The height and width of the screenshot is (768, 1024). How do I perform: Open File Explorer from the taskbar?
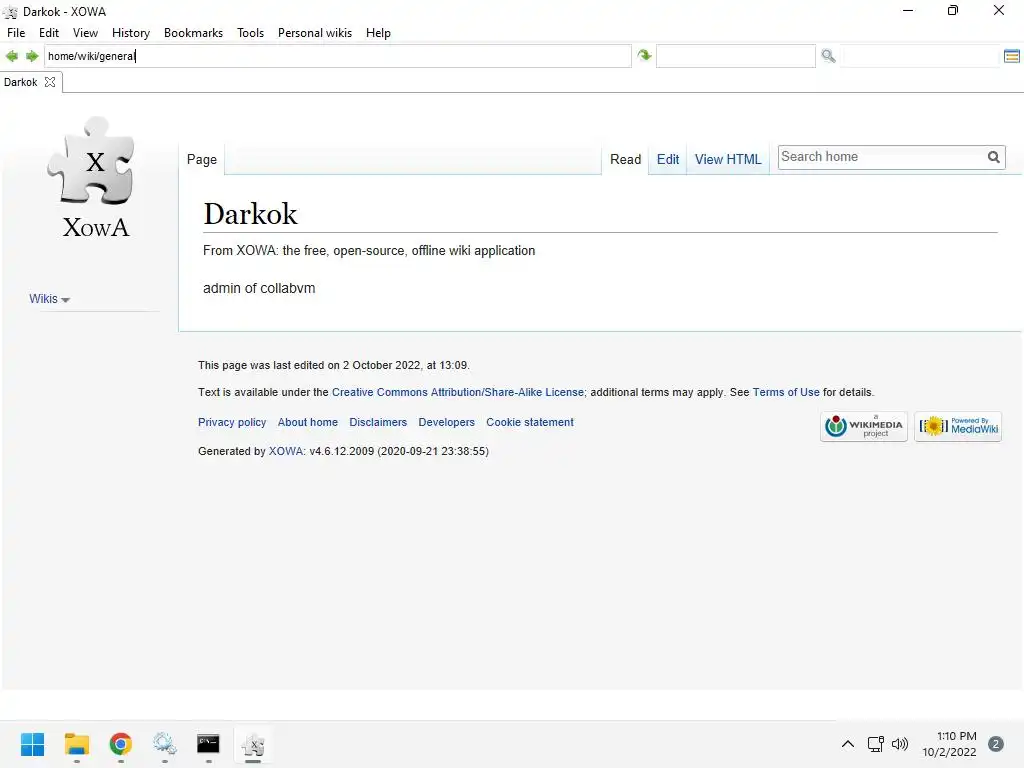[76, 744]
